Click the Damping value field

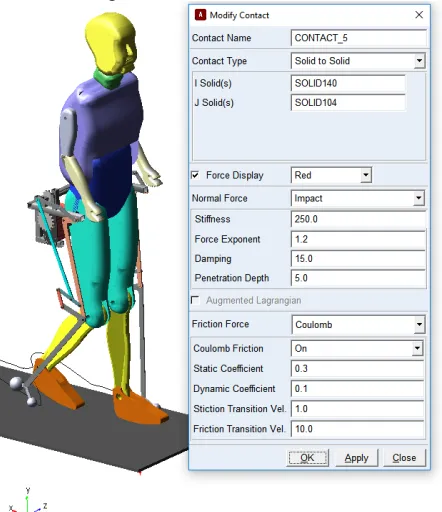(358, 258)
